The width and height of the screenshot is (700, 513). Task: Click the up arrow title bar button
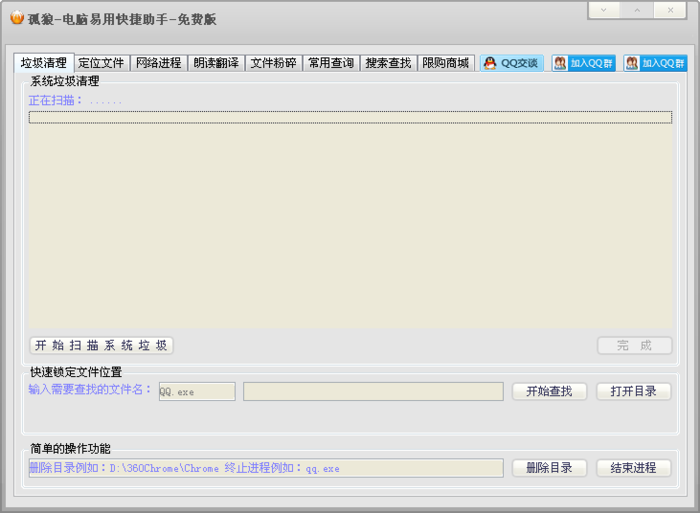click(637, 10)
